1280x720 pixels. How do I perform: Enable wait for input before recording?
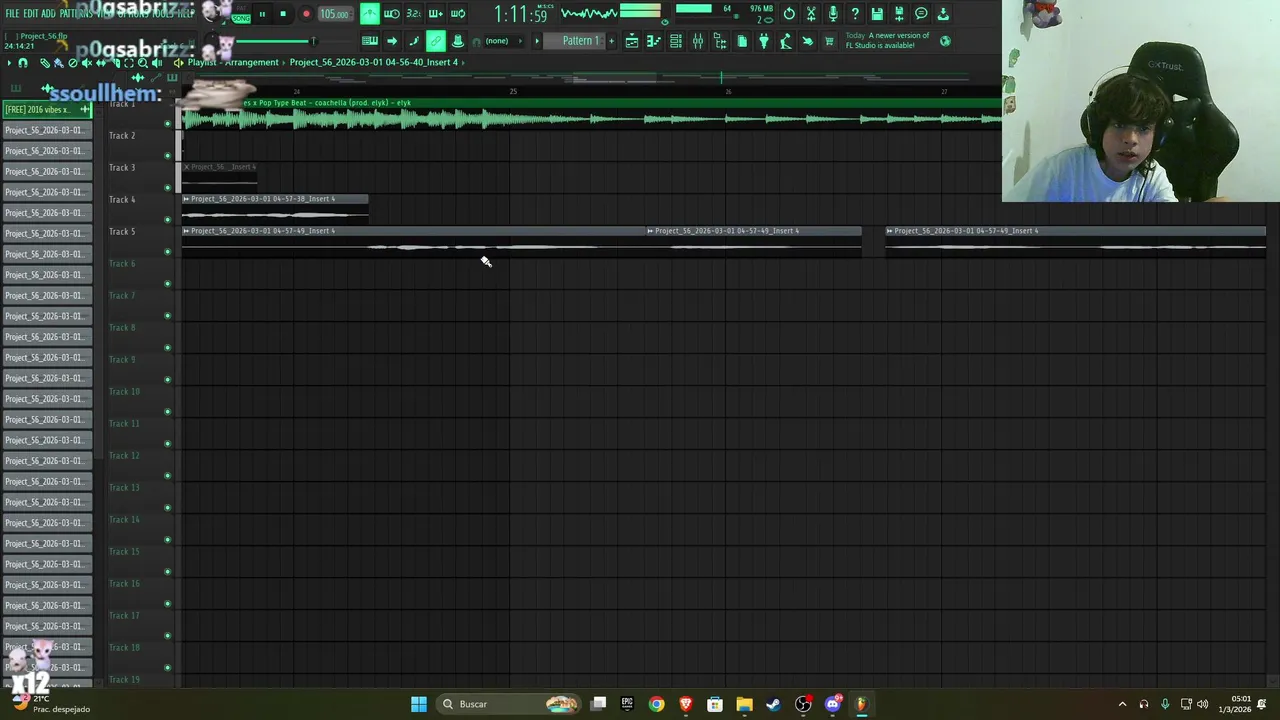point(392,14)
